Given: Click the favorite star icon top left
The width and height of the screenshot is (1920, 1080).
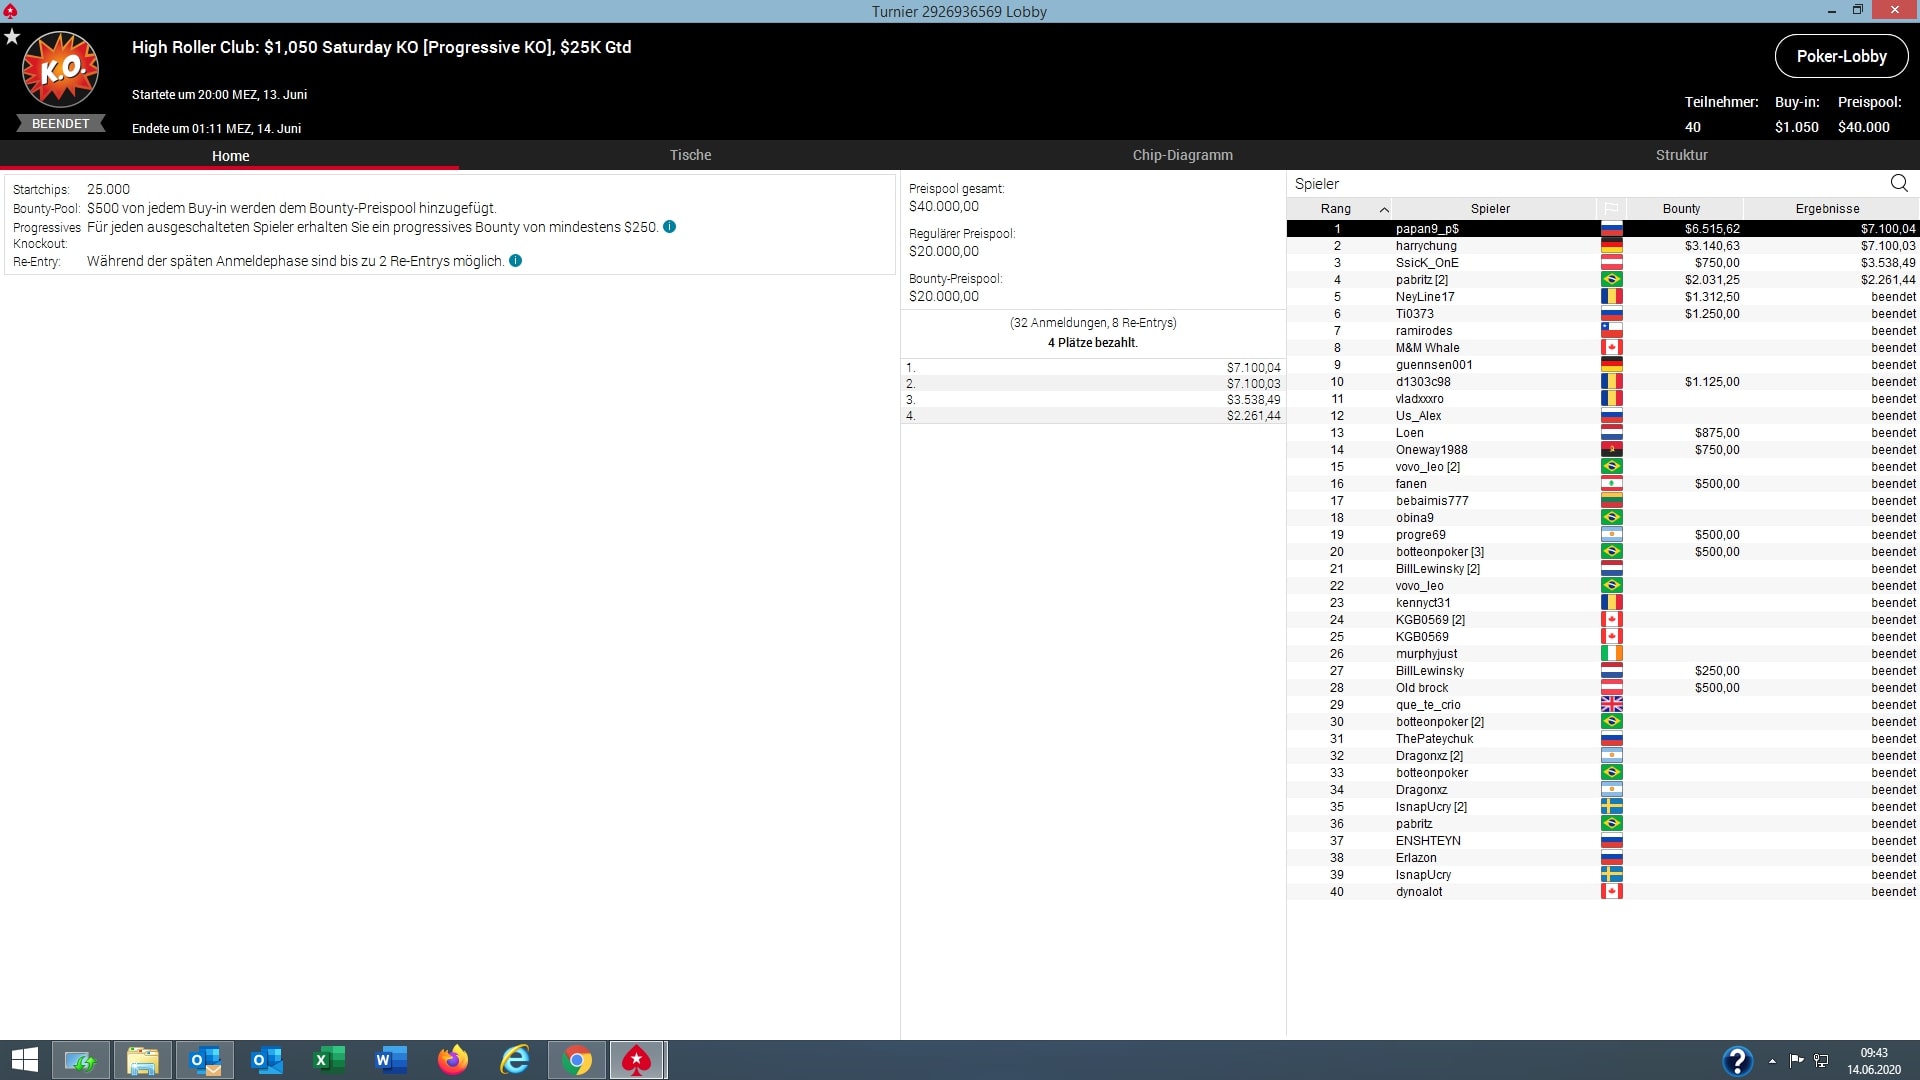Looking at the screenshot, I should (x=12, y=37).
